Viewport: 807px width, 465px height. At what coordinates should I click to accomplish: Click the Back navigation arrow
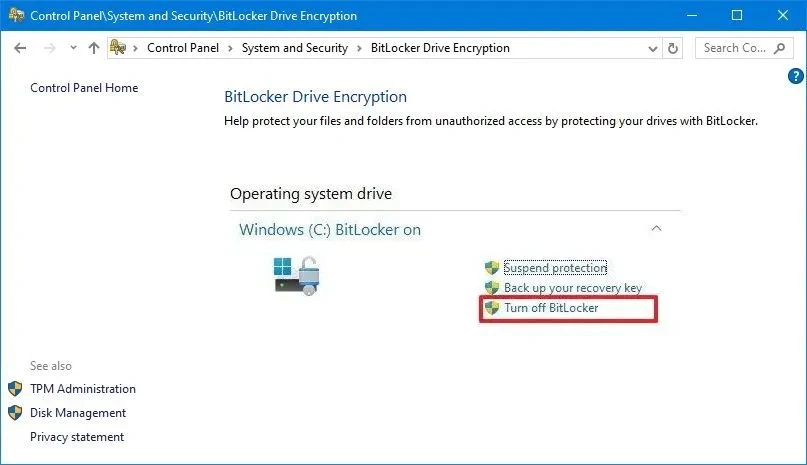(21, 48)
